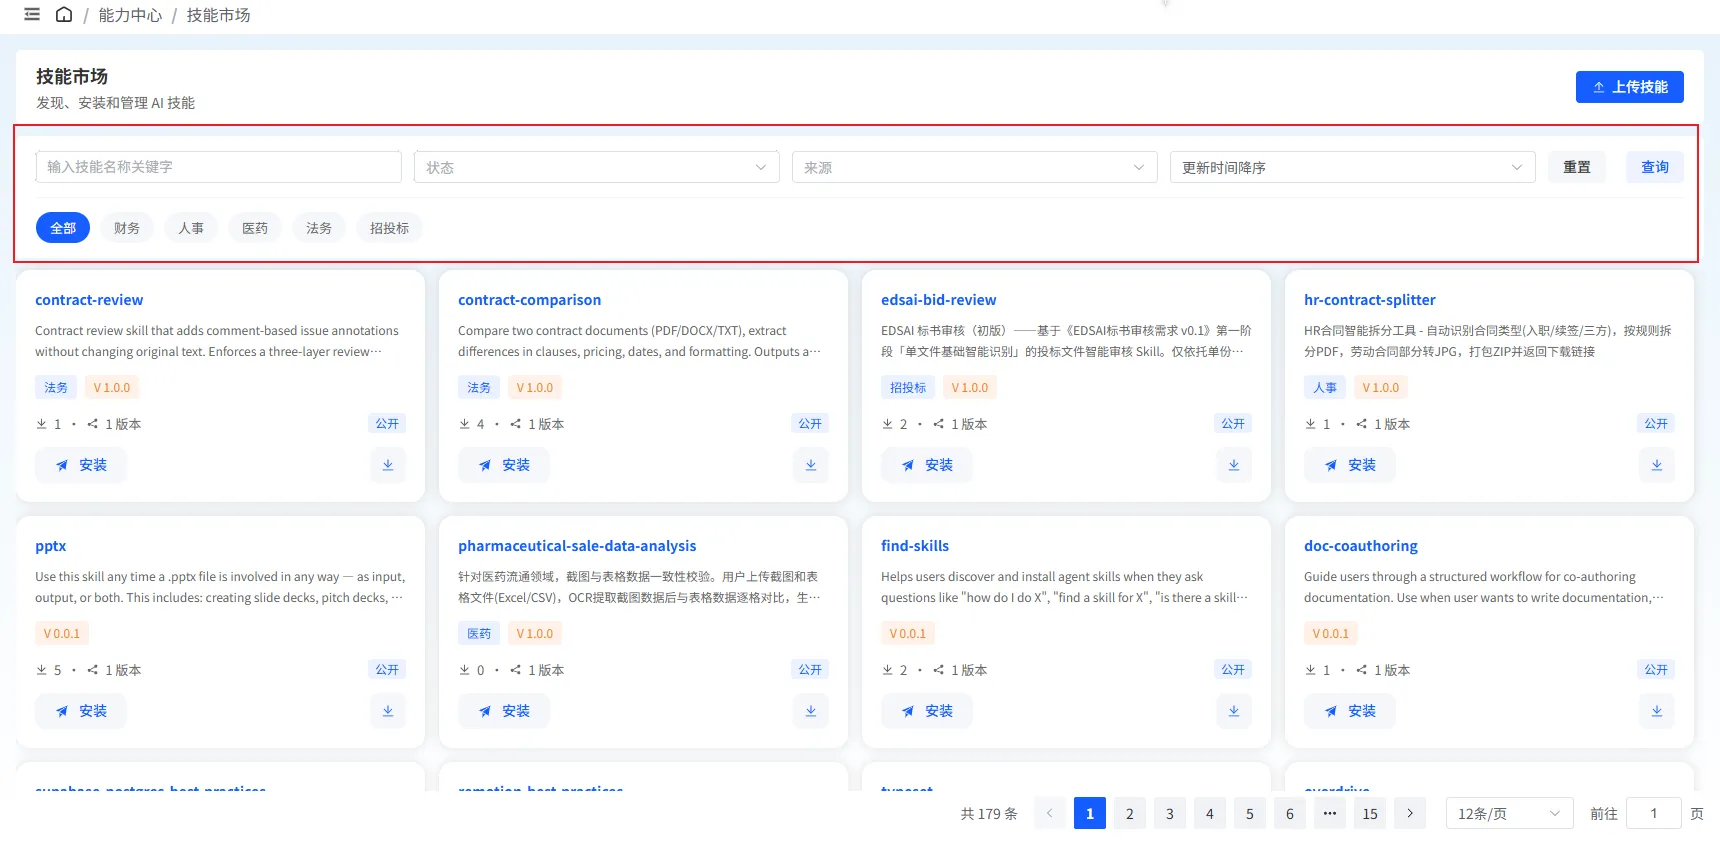Install the find-skills skill
Viewport: 1720px width, 843px height.
(927, 711)
